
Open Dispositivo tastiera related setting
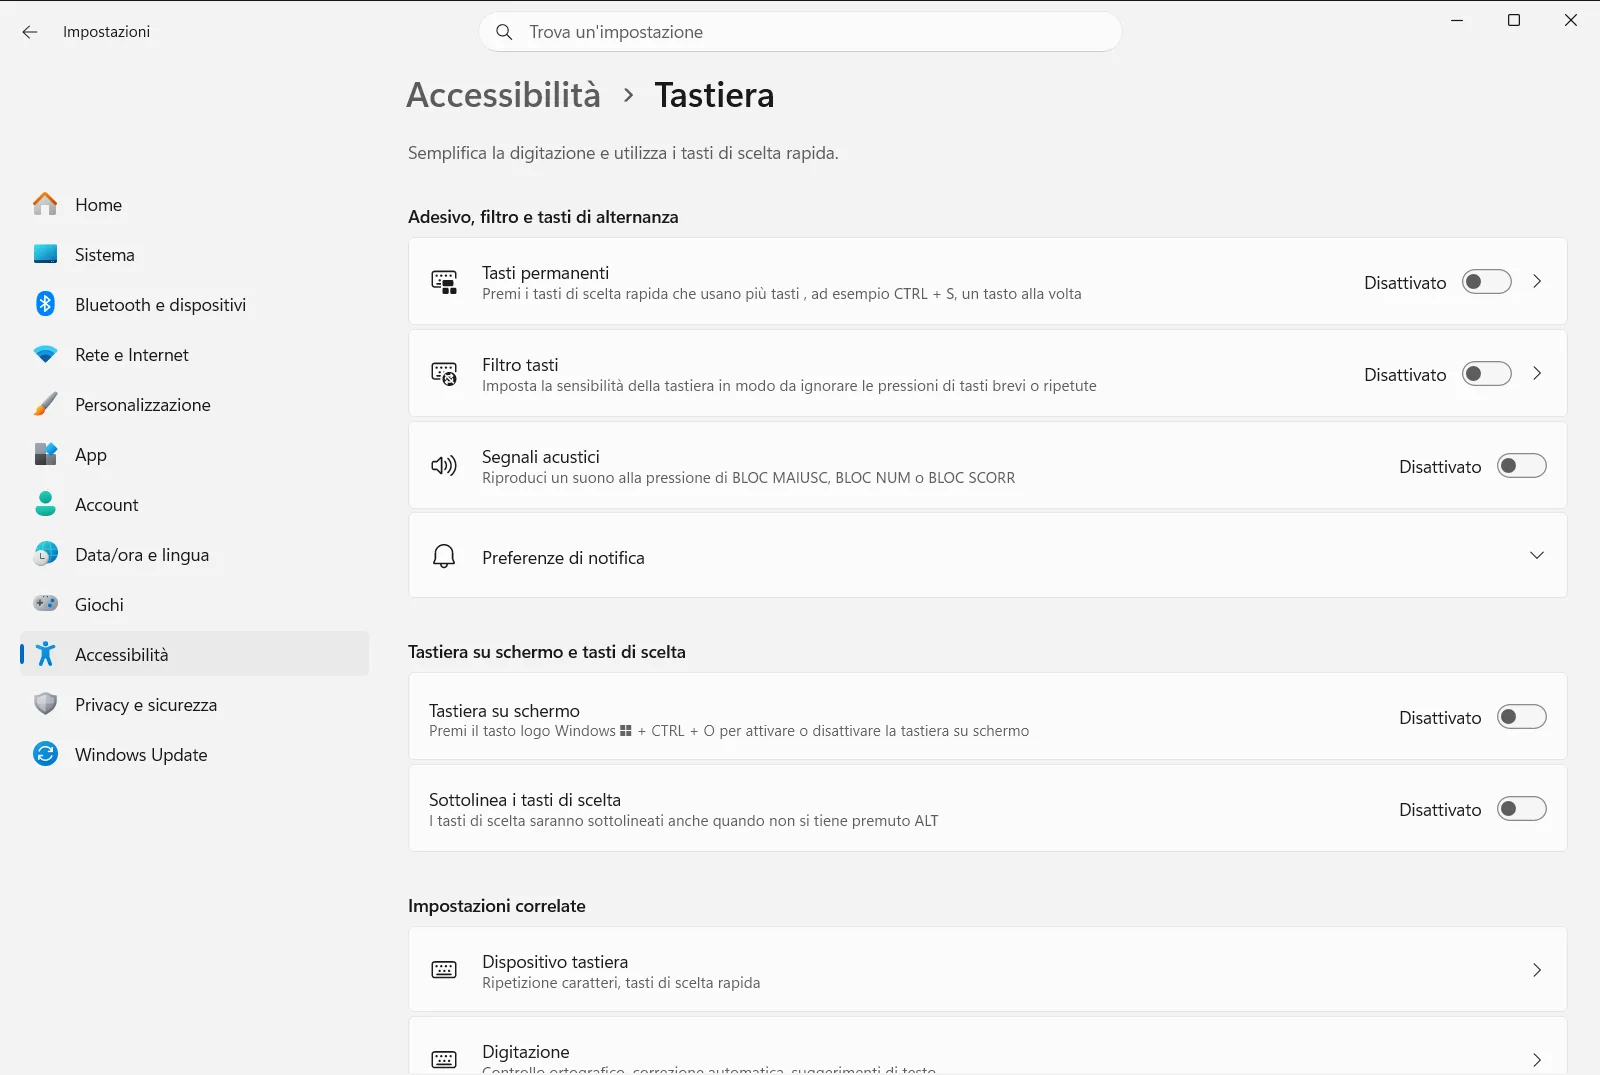coord(987,970)
